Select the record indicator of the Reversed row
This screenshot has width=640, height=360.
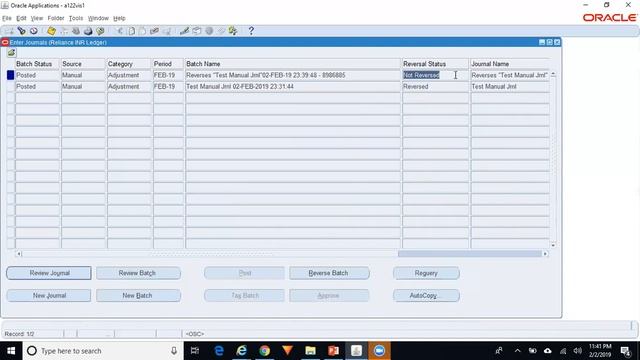click(x=11, y=87)
